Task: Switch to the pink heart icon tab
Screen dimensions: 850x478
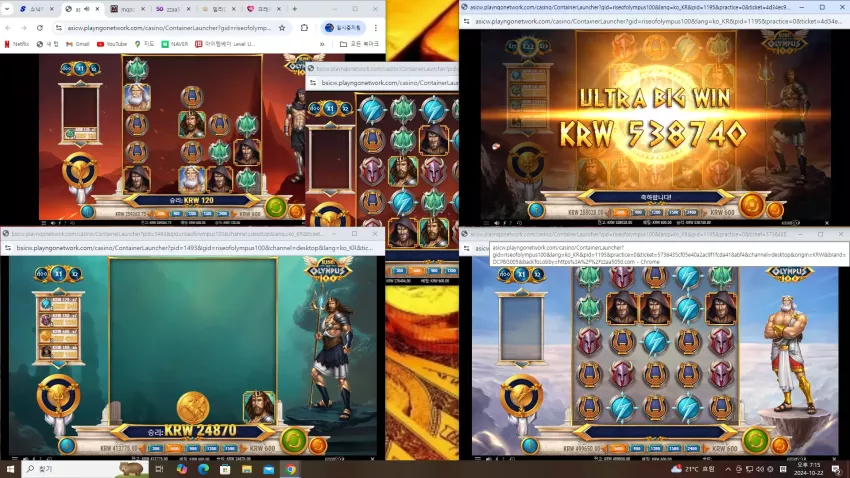Action: 262,9
